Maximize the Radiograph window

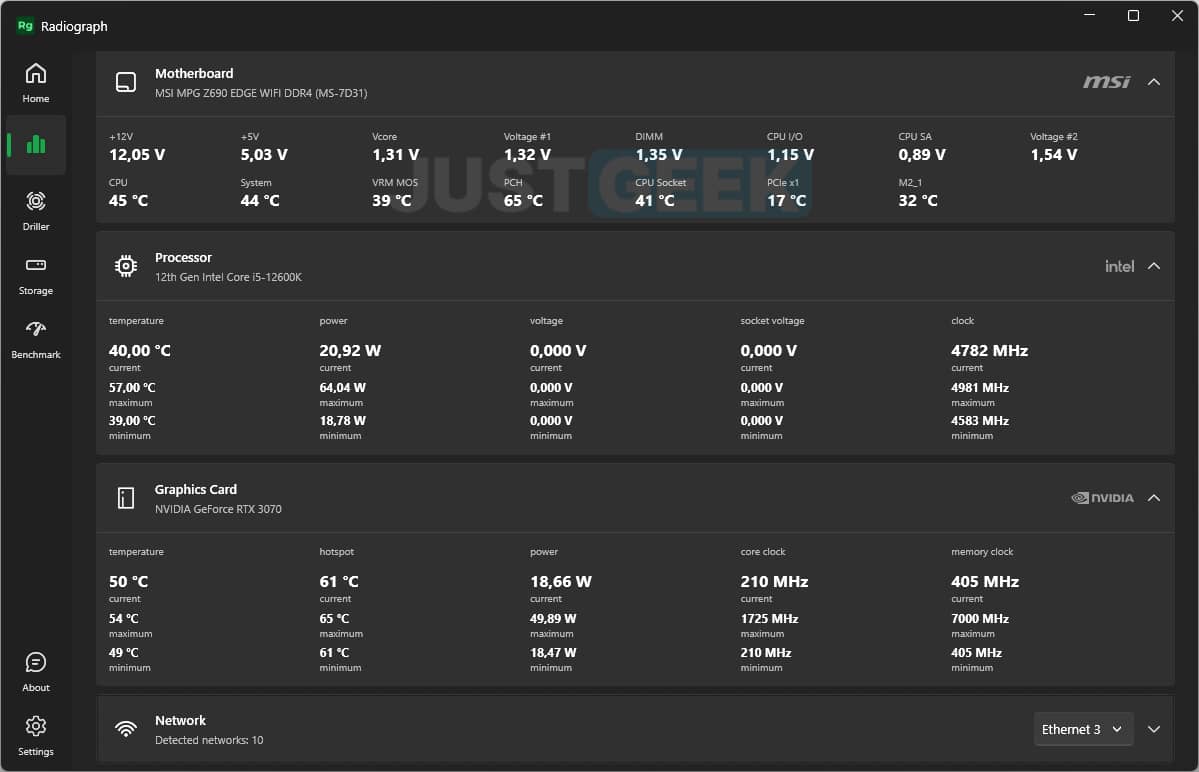pyautogui.click(x=1133, y=15)
